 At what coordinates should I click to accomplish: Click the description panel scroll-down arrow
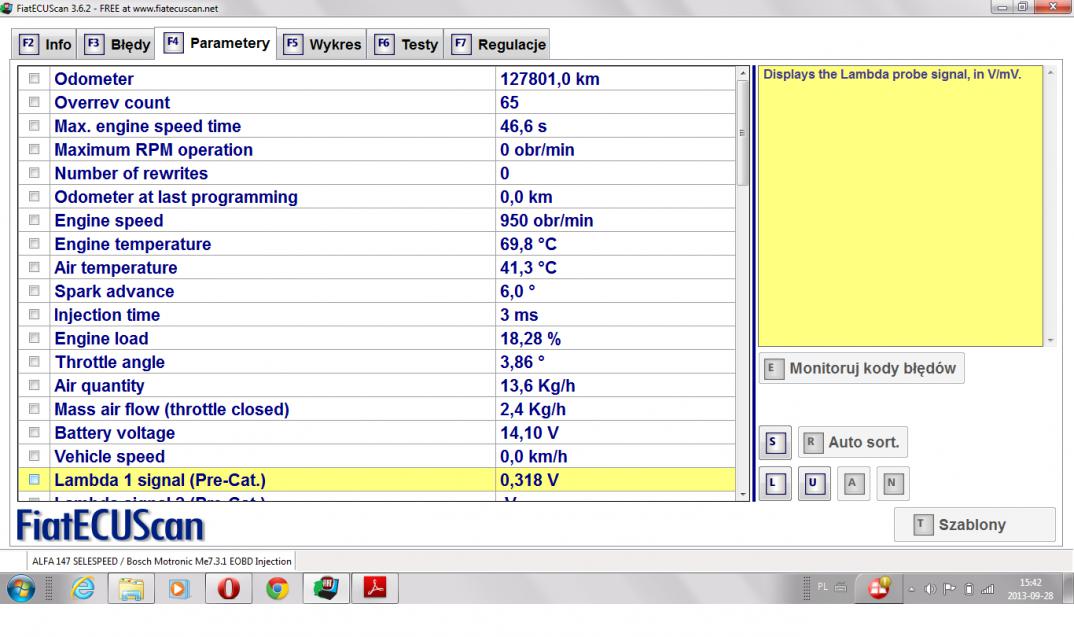coord(1050,340)
